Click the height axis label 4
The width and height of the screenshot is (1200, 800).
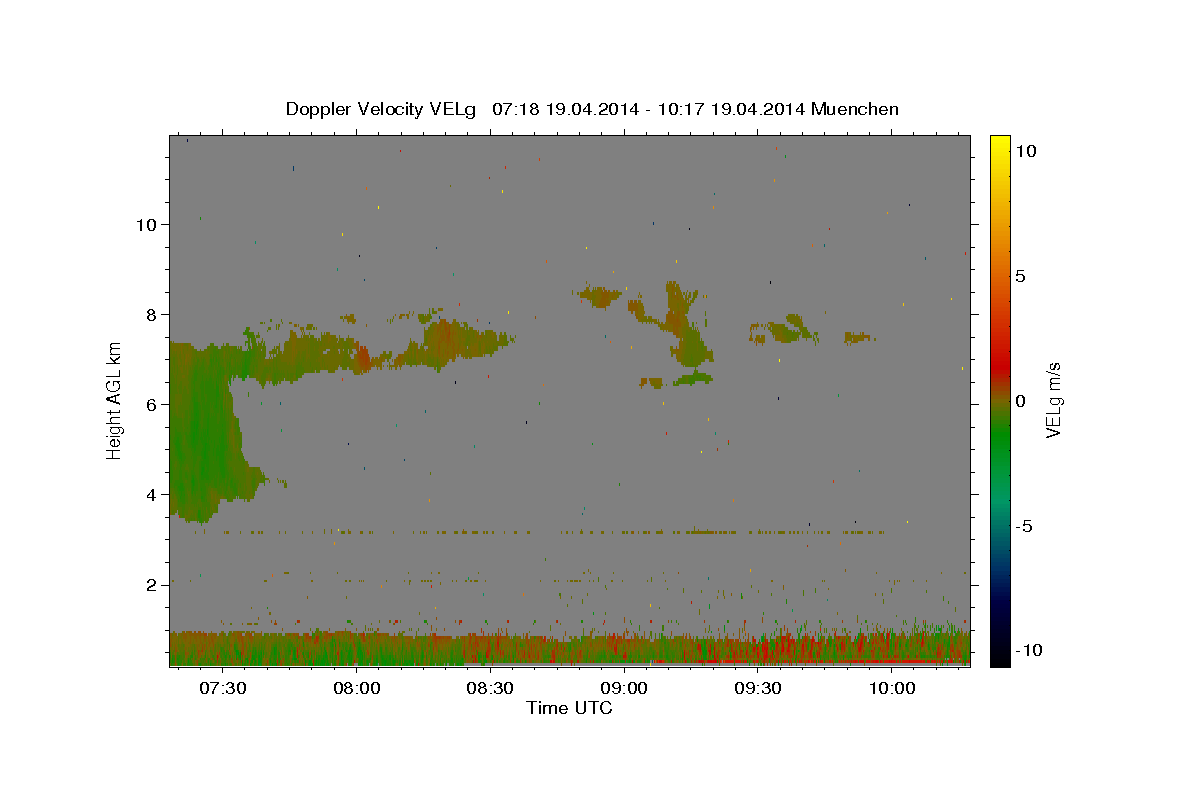pos(152,495)
